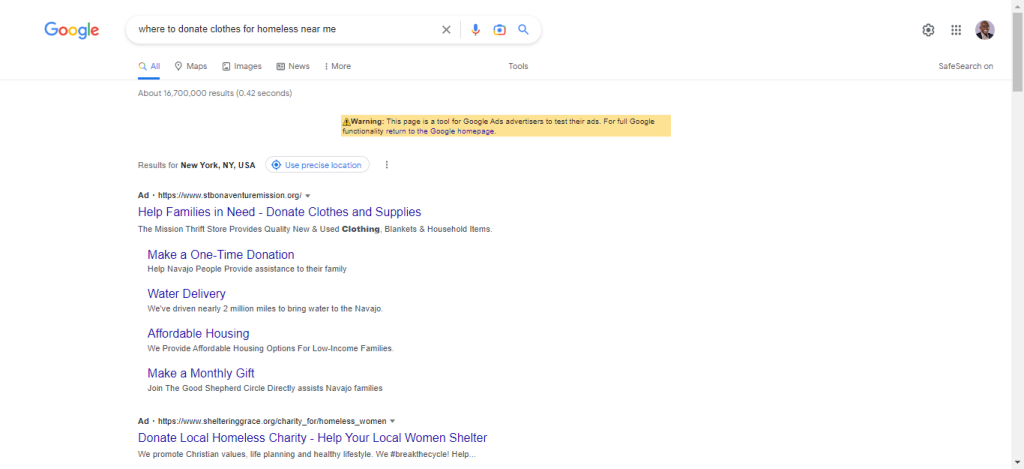Click the search query input field
This screenshot has width=1024, height=469.
point(286,29)
